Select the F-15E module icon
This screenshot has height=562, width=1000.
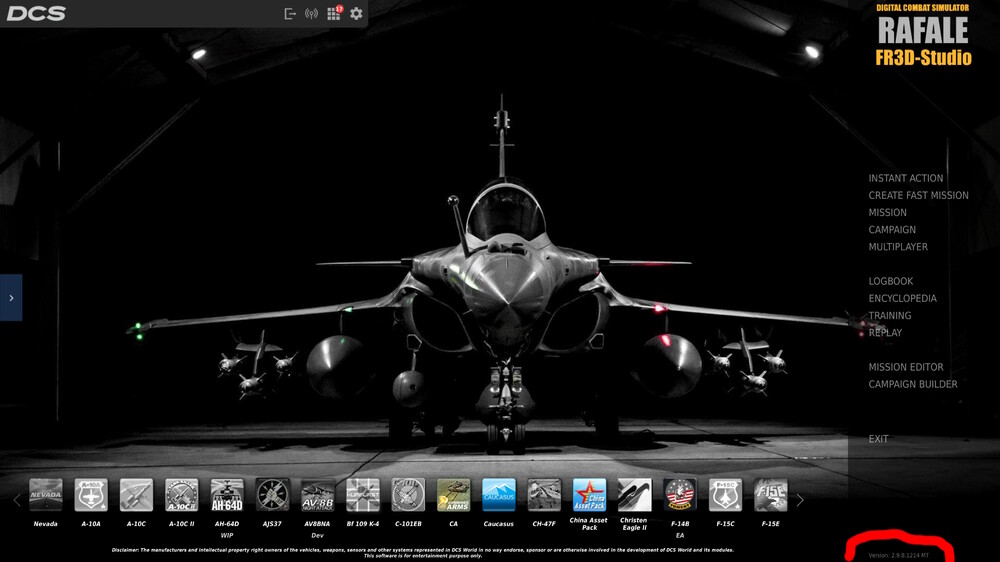pos(770,495)
